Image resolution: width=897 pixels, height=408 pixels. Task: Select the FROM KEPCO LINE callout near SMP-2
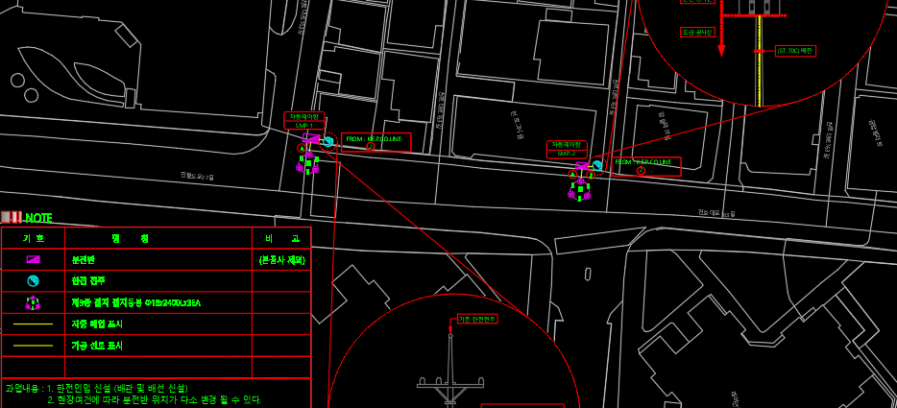[x=645, y=165]
